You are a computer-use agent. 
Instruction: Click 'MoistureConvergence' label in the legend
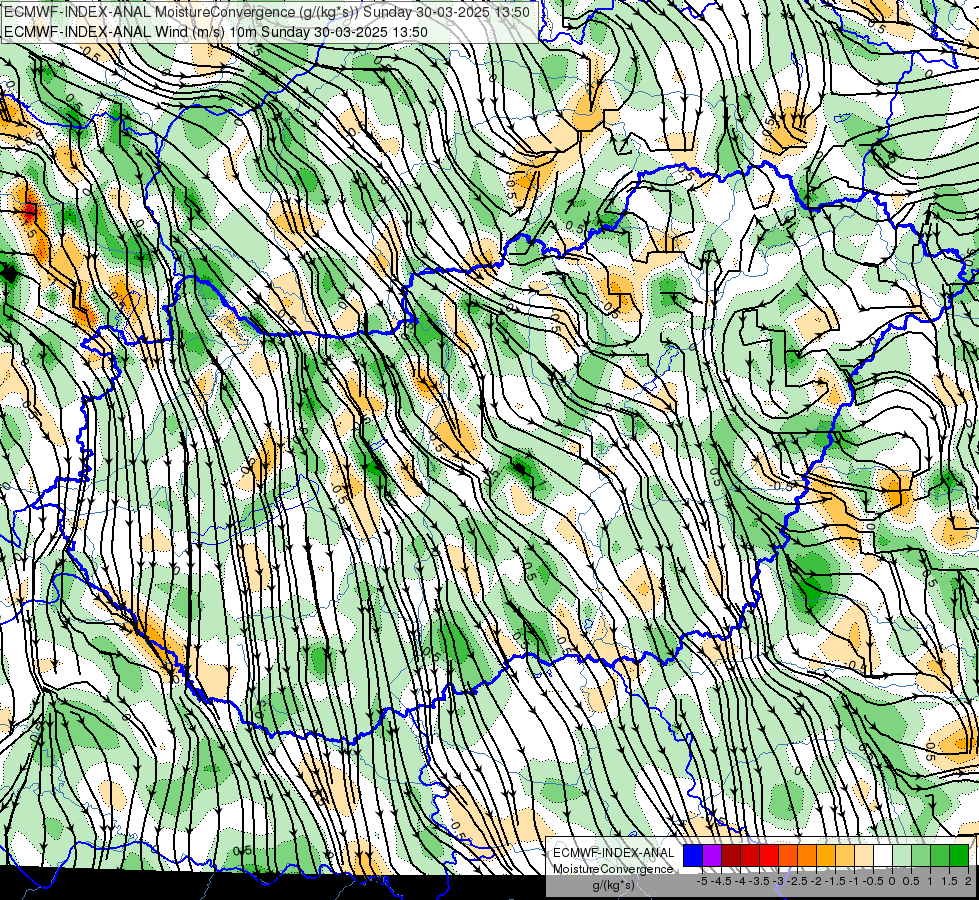click(613, 869)
